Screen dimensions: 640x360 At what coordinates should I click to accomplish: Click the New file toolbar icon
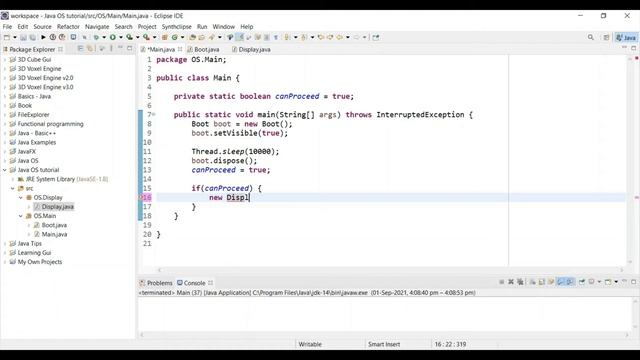click(7, 37)
